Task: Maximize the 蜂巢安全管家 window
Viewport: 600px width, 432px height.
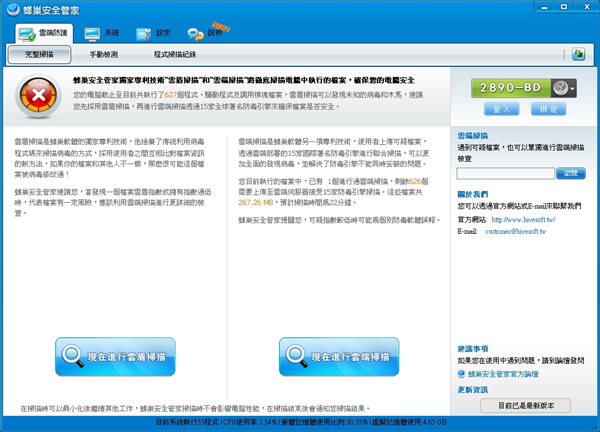Action: (564, 7)
